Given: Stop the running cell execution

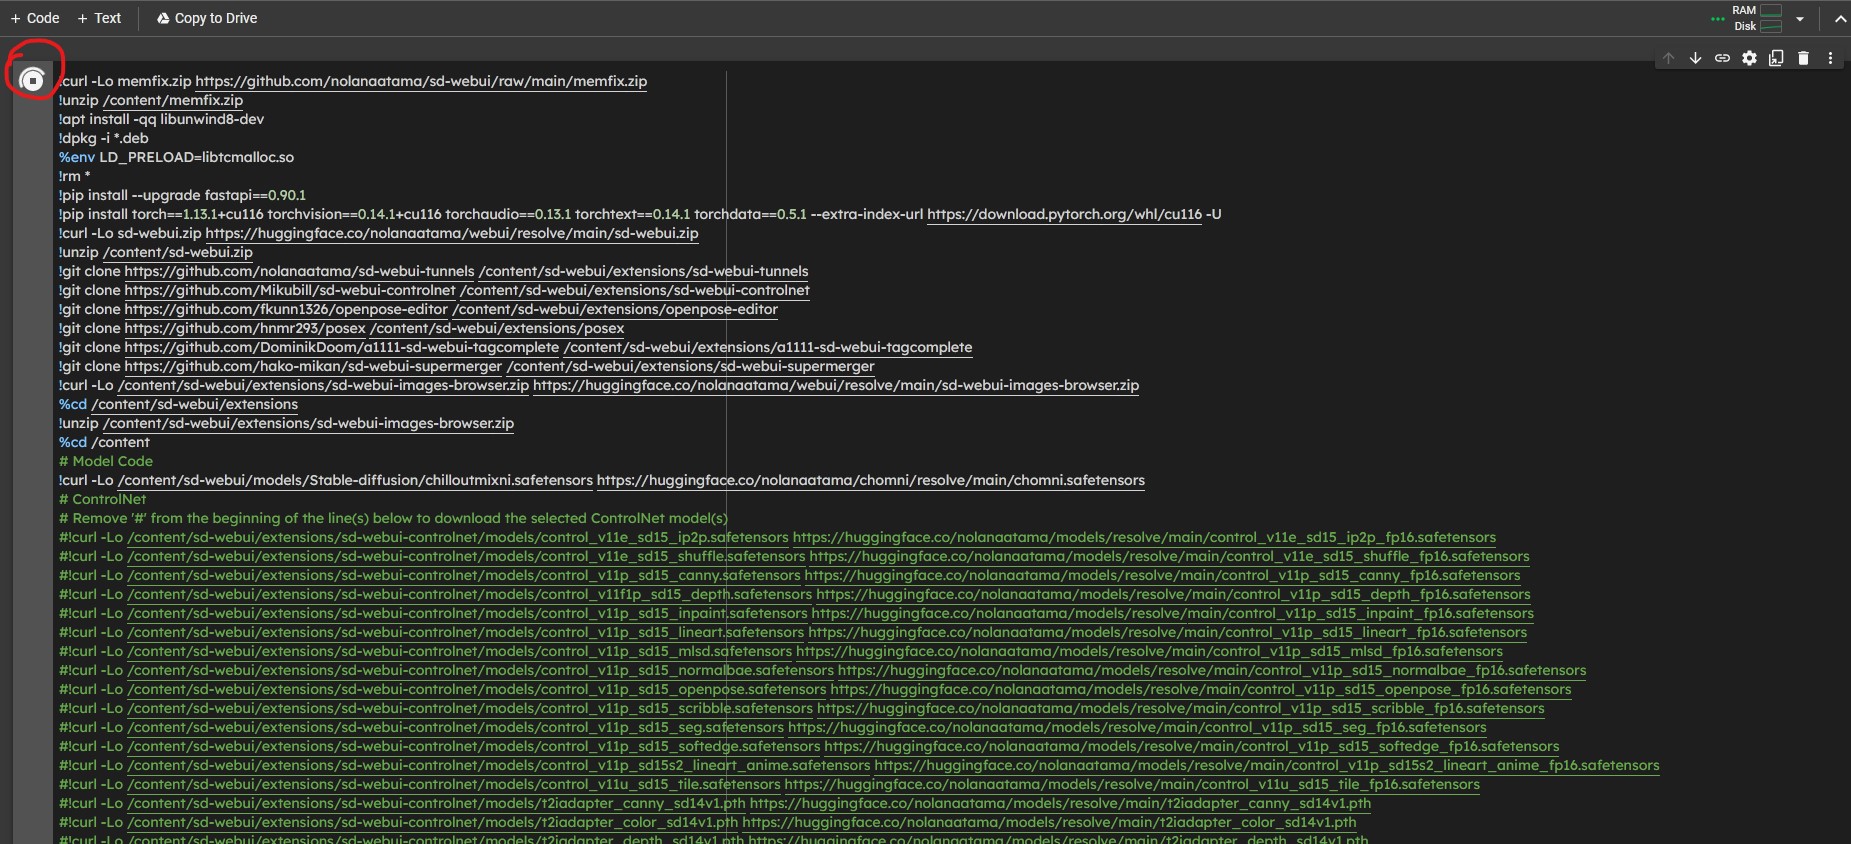Looking at the screenshot, I should click(32, 80).
